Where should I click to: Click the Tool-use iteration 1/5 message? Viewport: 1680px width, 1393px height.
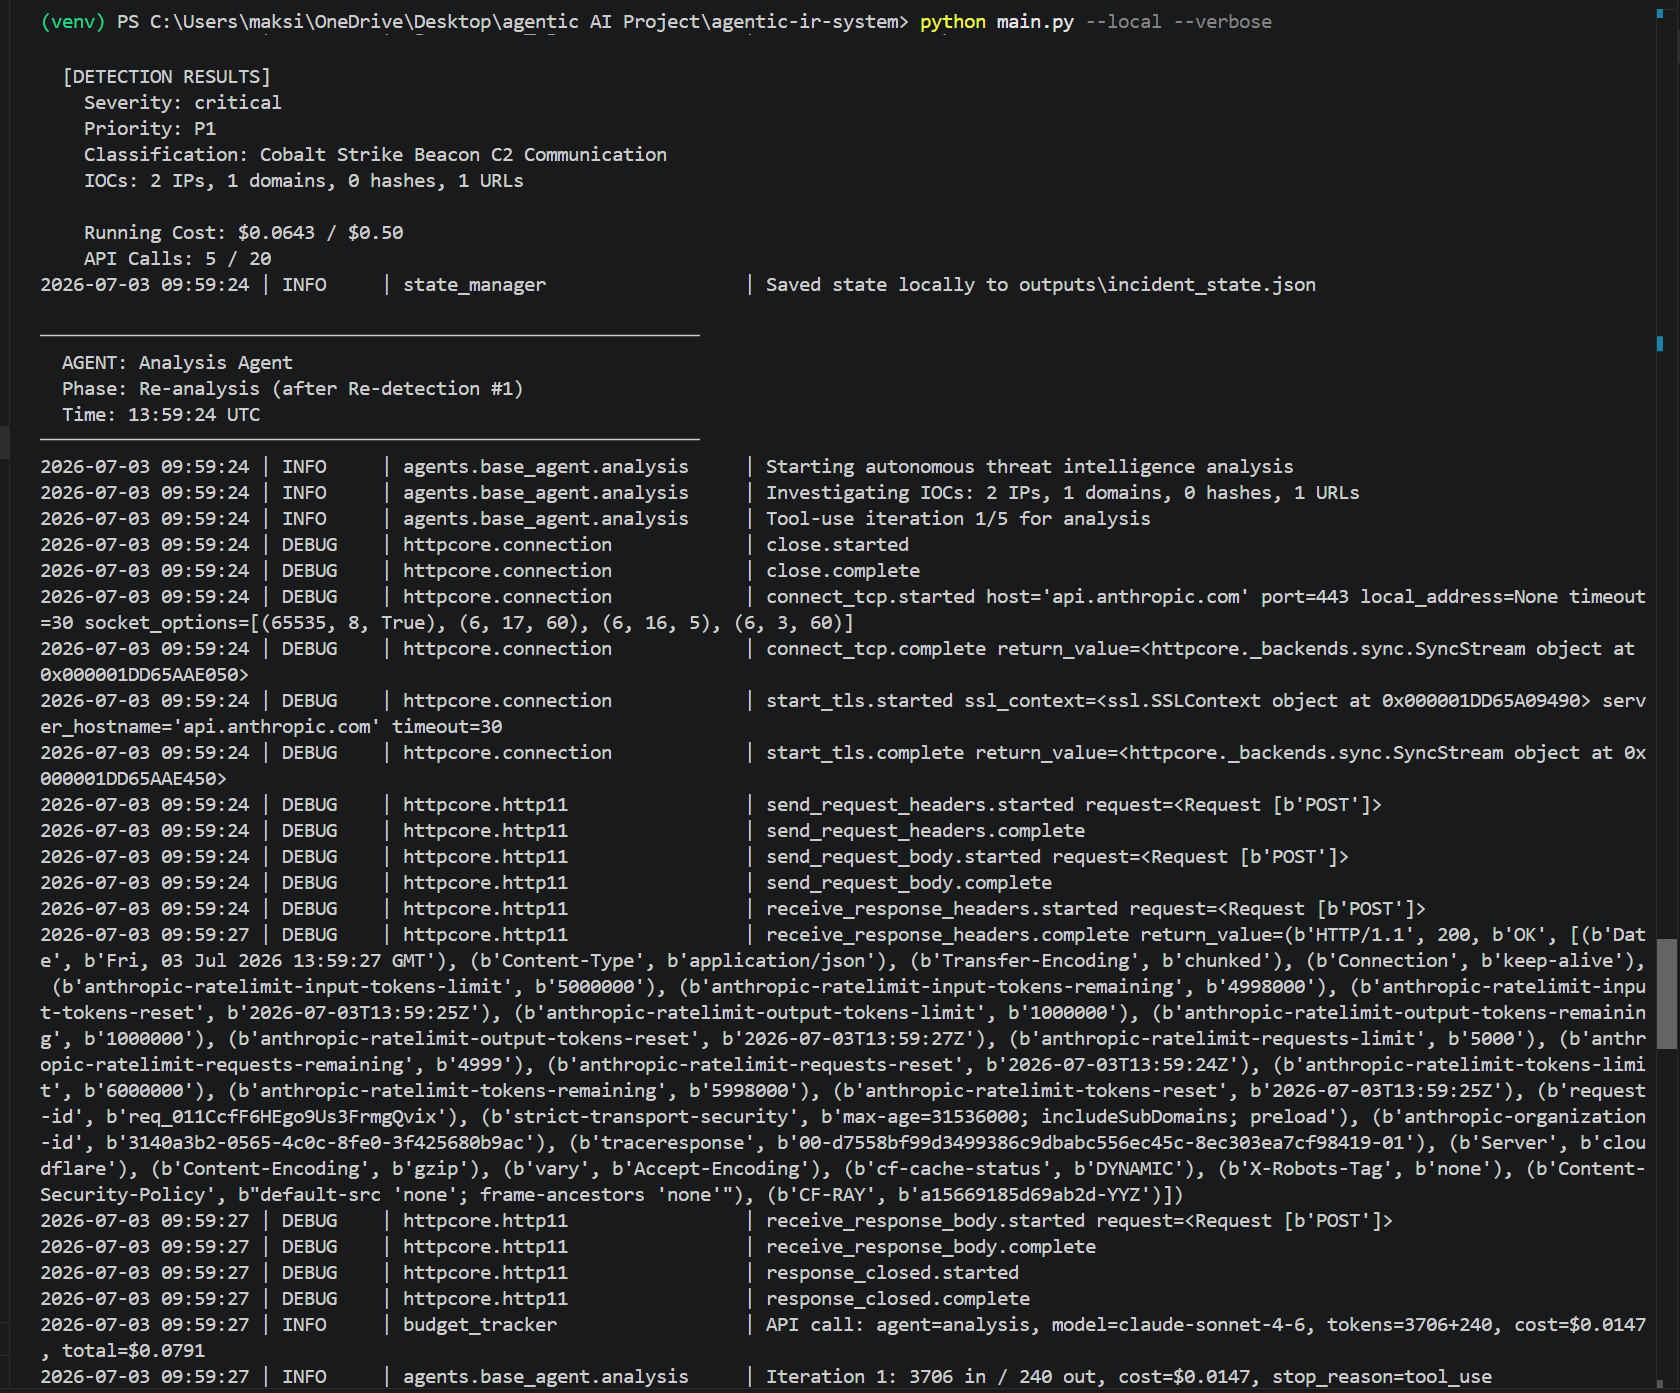pos(958,519)
